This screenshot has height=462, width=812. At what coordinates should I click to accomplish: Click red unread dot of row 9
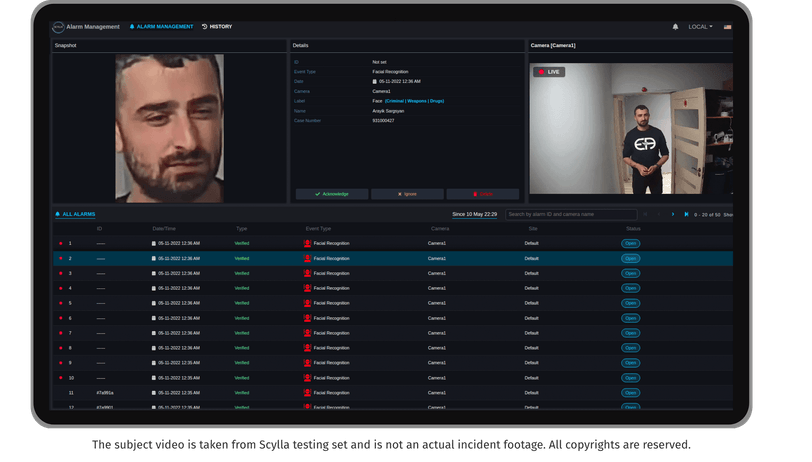(x=61, y=363)
